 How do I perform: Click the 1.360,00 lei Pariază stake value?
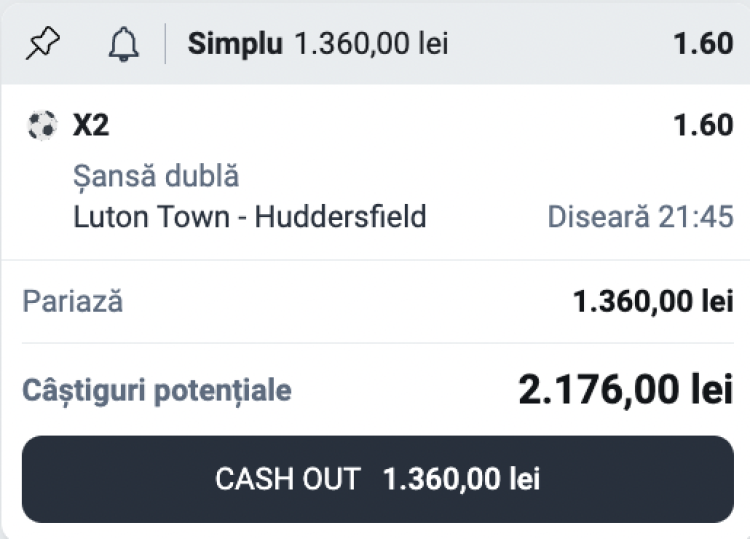click(653, 301)
